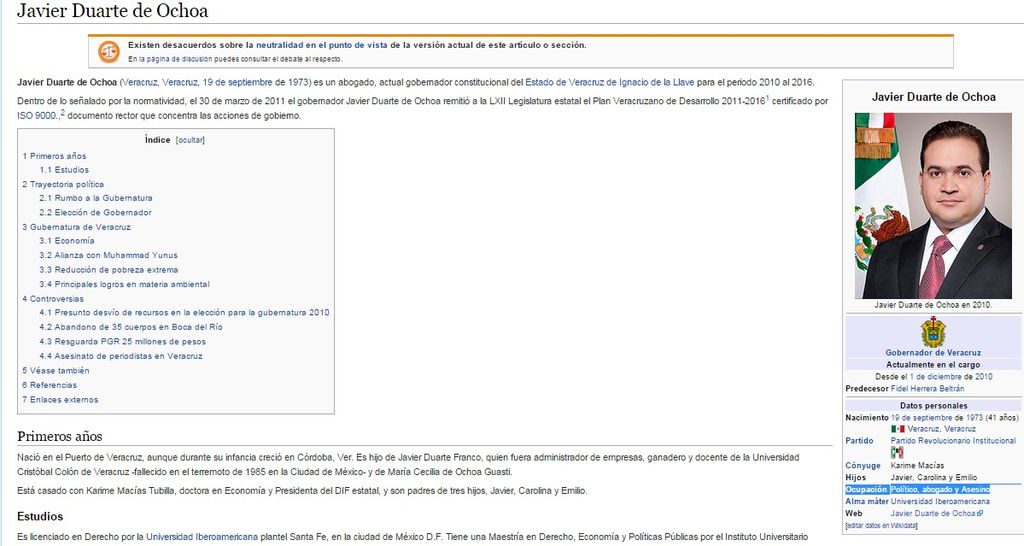Click the orange neutrality scales icon

(x=108, y=51)
